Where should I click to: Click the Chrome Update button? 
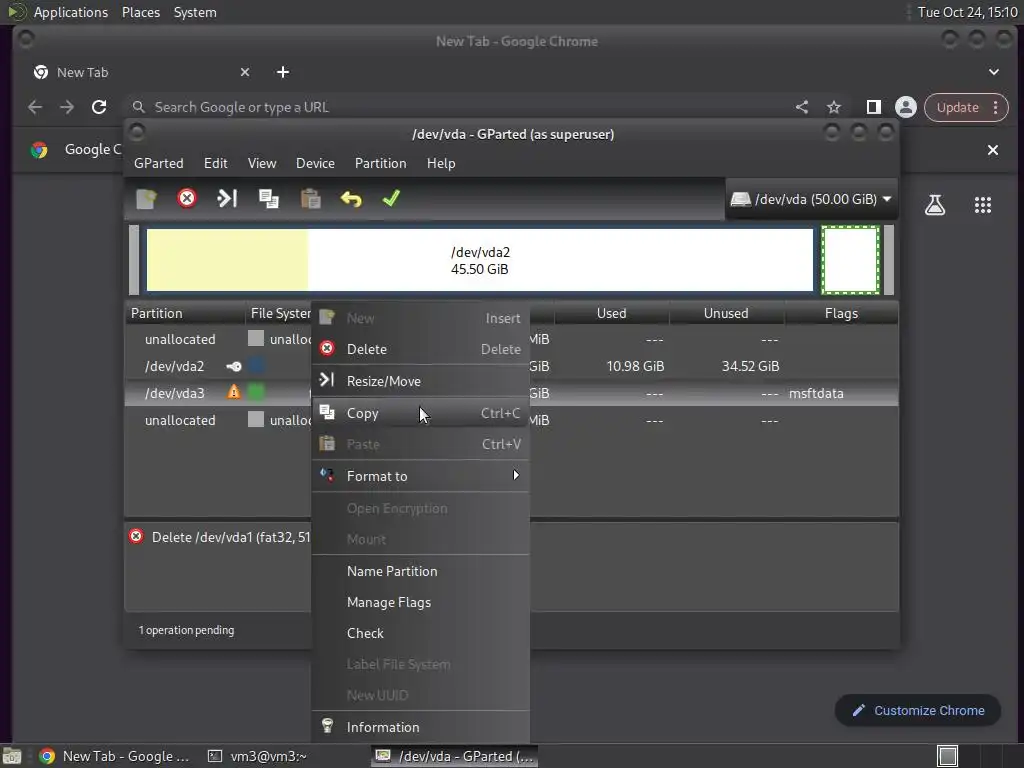coord(966,107)
